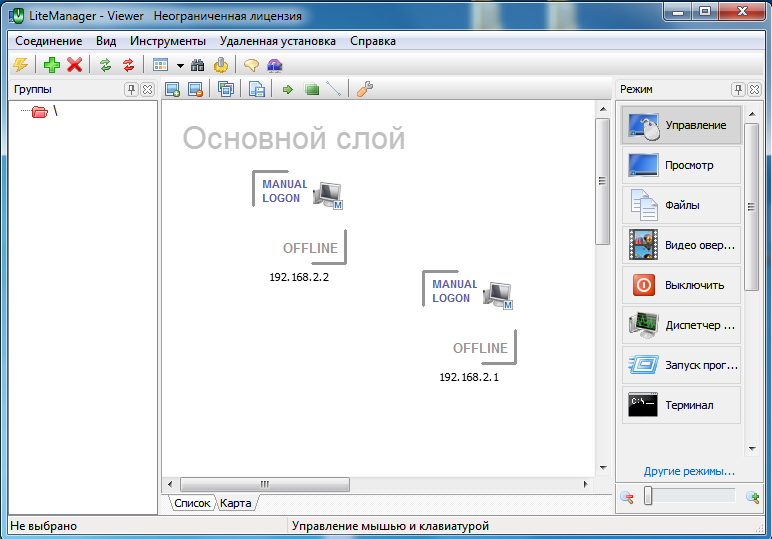
Task: Delete connection with the red X icon
Action: point(74,64)
